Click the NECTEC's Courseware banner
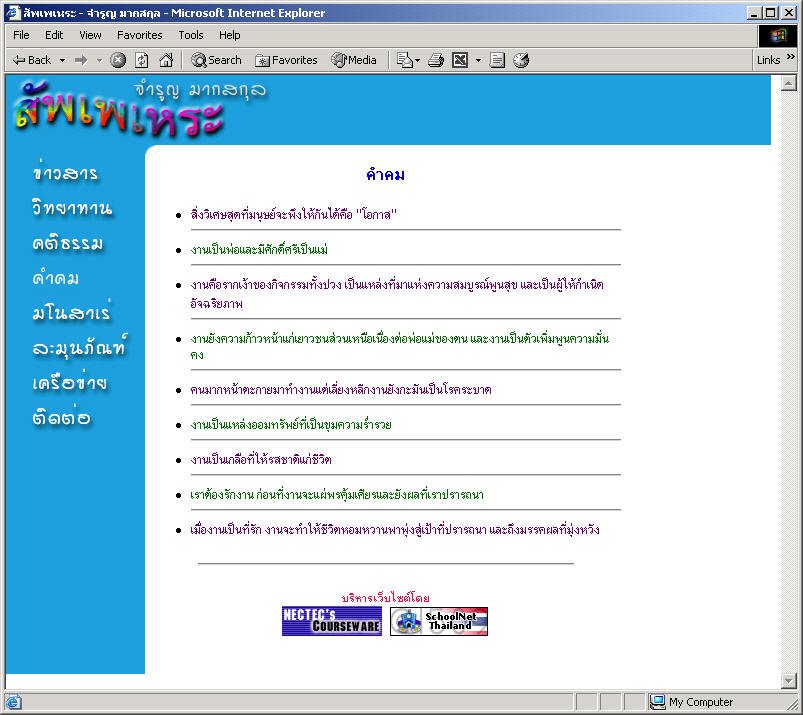The height and width of the screenshot is (715, 803). pyautogui.click(x=332, y=621)
